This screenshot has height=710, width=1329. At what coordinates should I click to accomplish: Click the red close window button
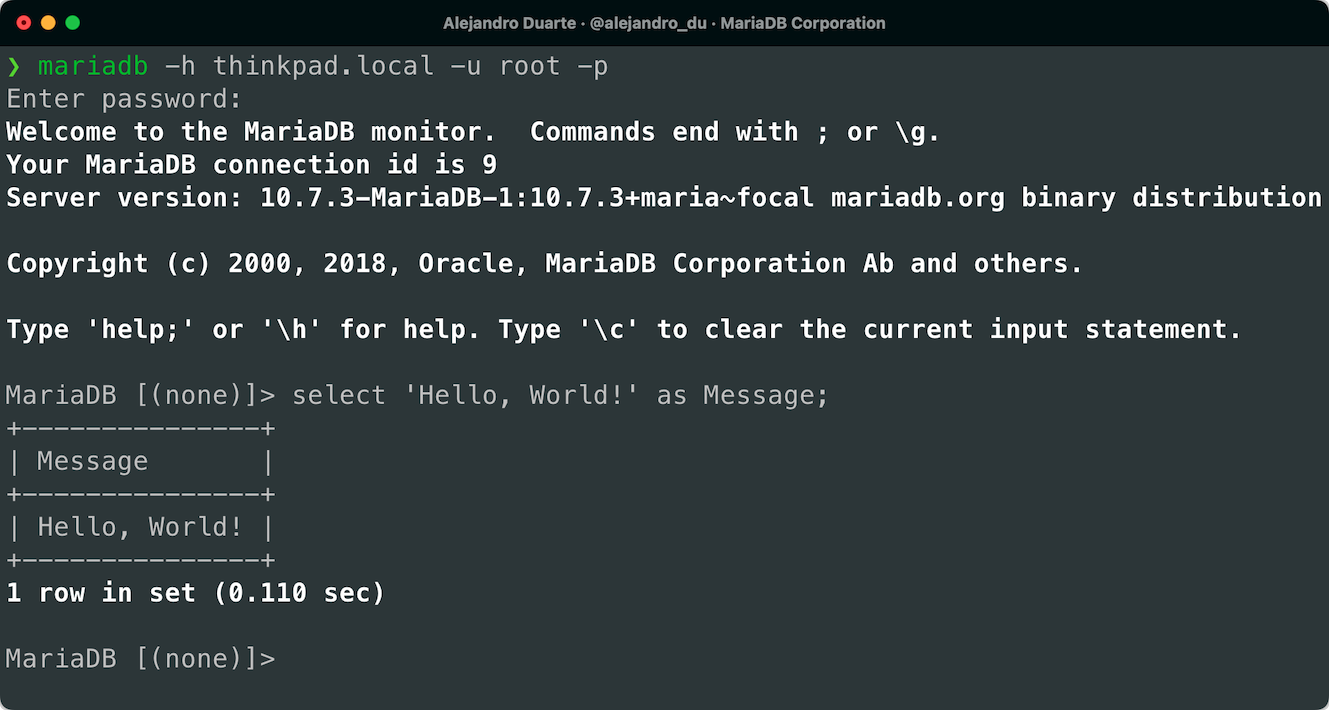pyautogui.click(x=24, y=22)
